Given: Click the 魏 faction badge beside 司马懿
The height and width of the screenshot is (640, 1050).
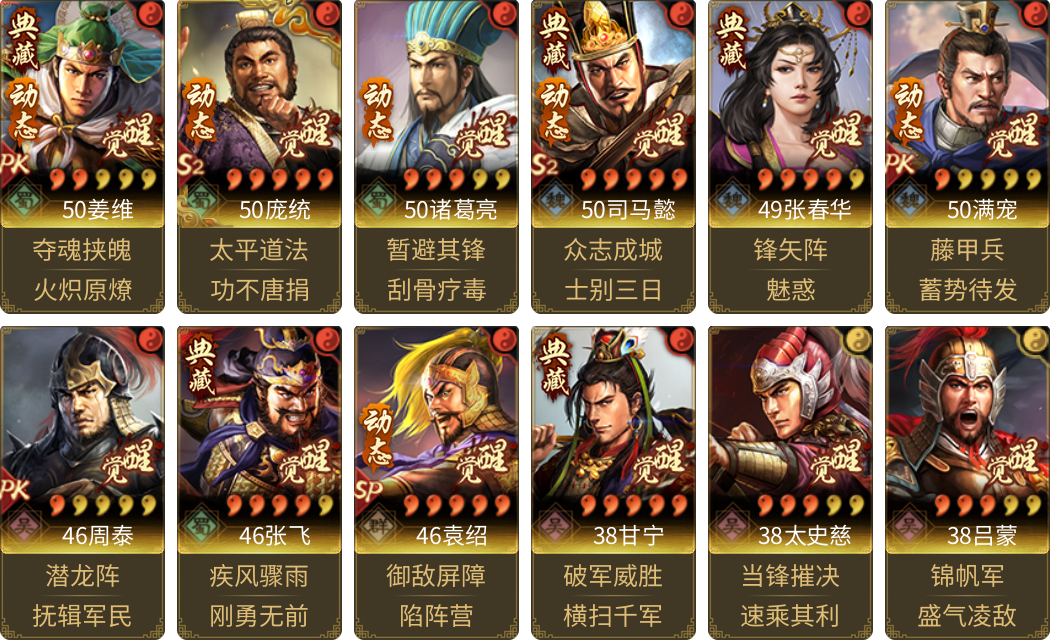Looking at the screenshot, I should 554,201.
